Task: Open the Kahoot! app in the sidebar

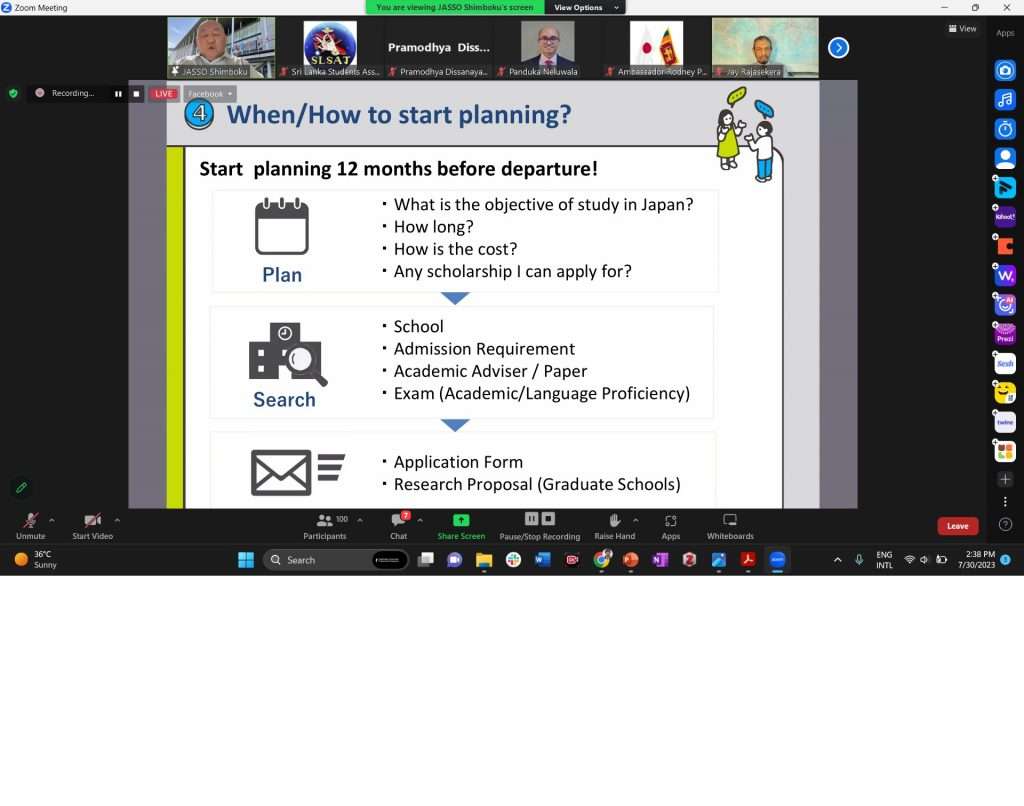Action: click(x=1005, y=216)
